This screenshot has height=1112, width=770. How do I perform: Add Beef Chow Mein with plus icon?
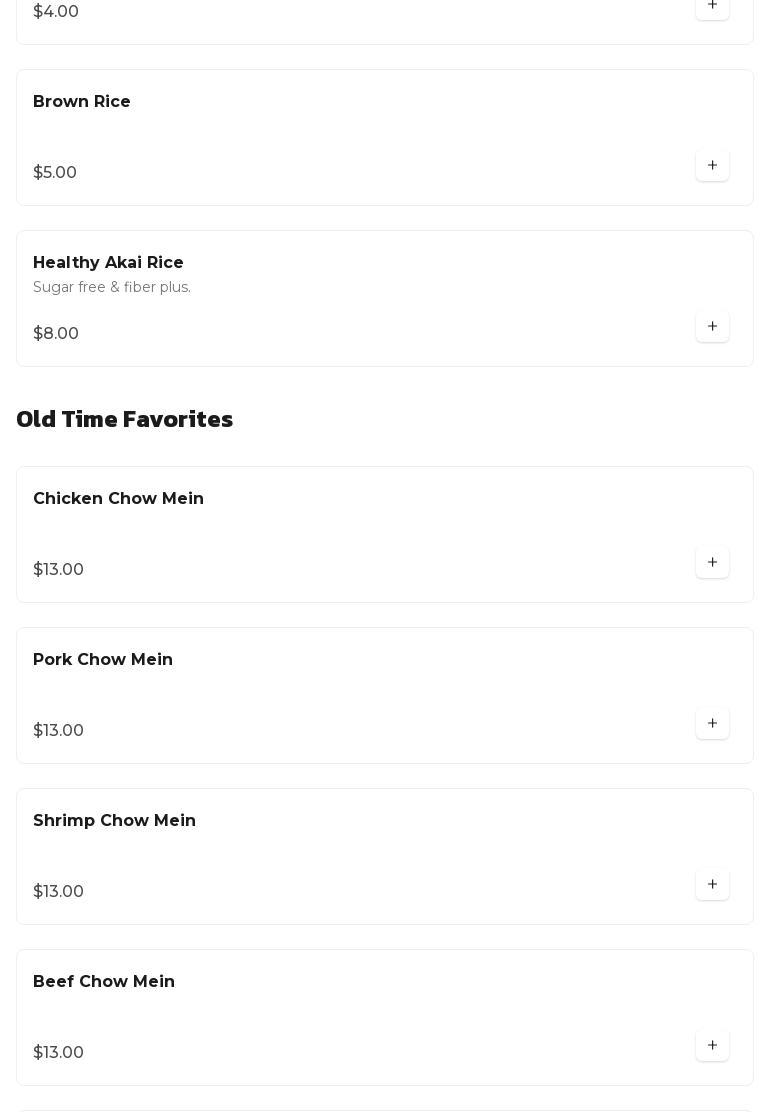(x=713, y=1045)
